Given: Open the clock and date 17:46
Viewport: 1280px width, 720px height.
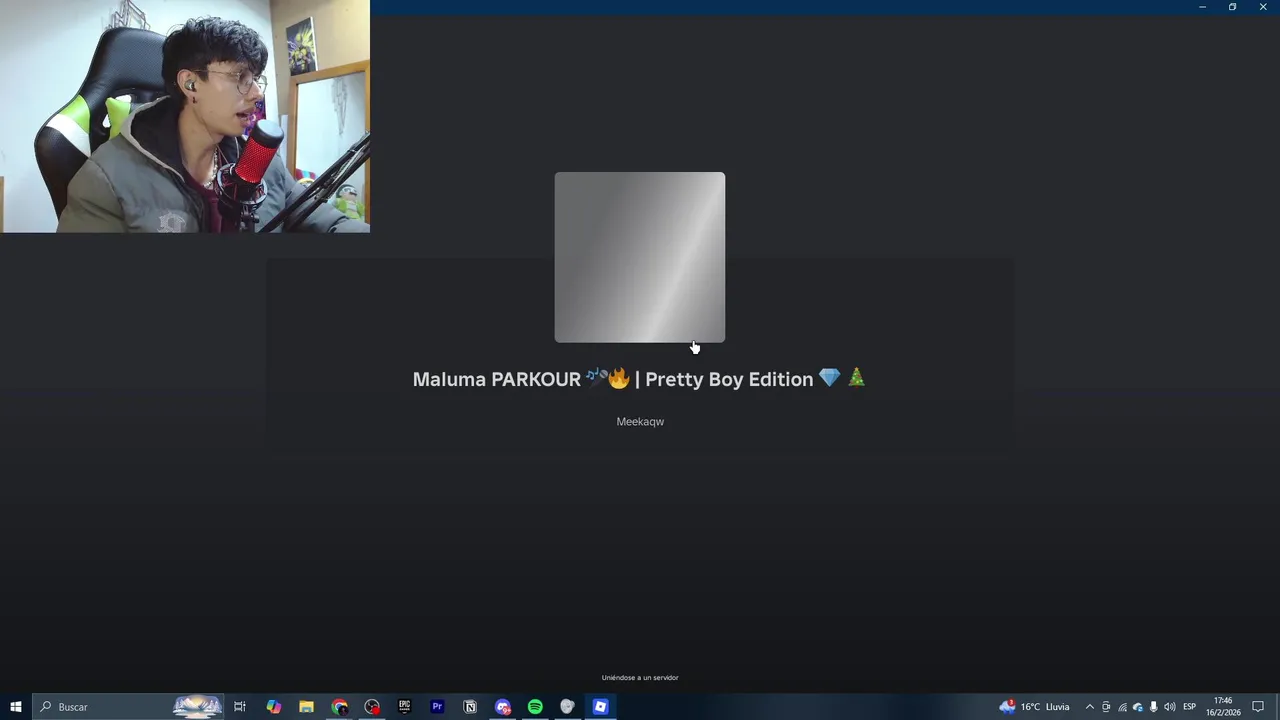Looking at the screenshot, I should click(x=1223, y=707).
